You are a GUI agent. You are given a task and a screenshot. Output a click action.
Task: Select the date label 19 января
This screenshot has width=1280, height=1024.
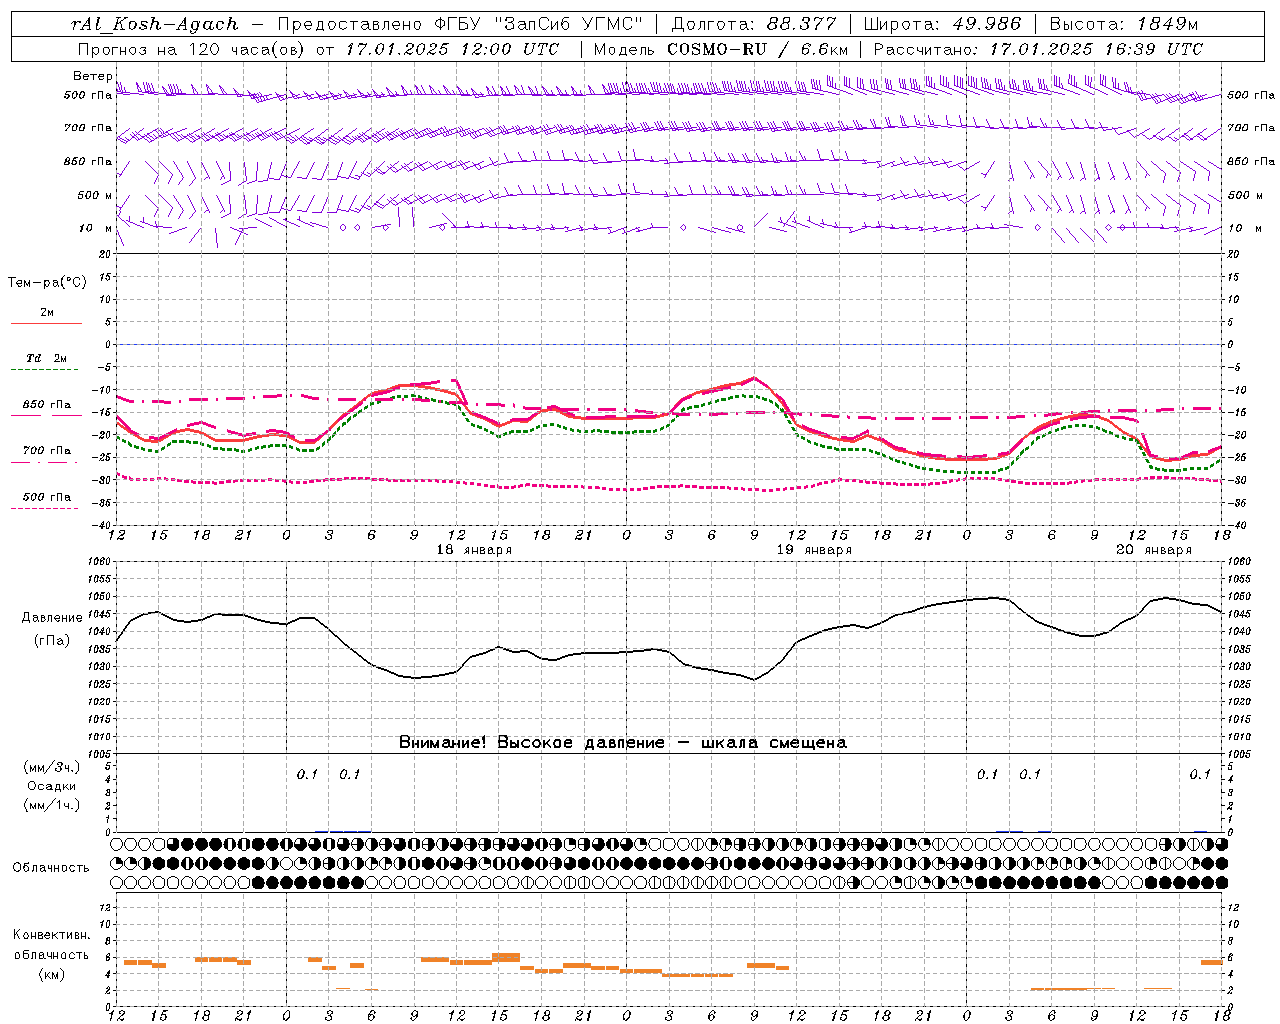814,550
